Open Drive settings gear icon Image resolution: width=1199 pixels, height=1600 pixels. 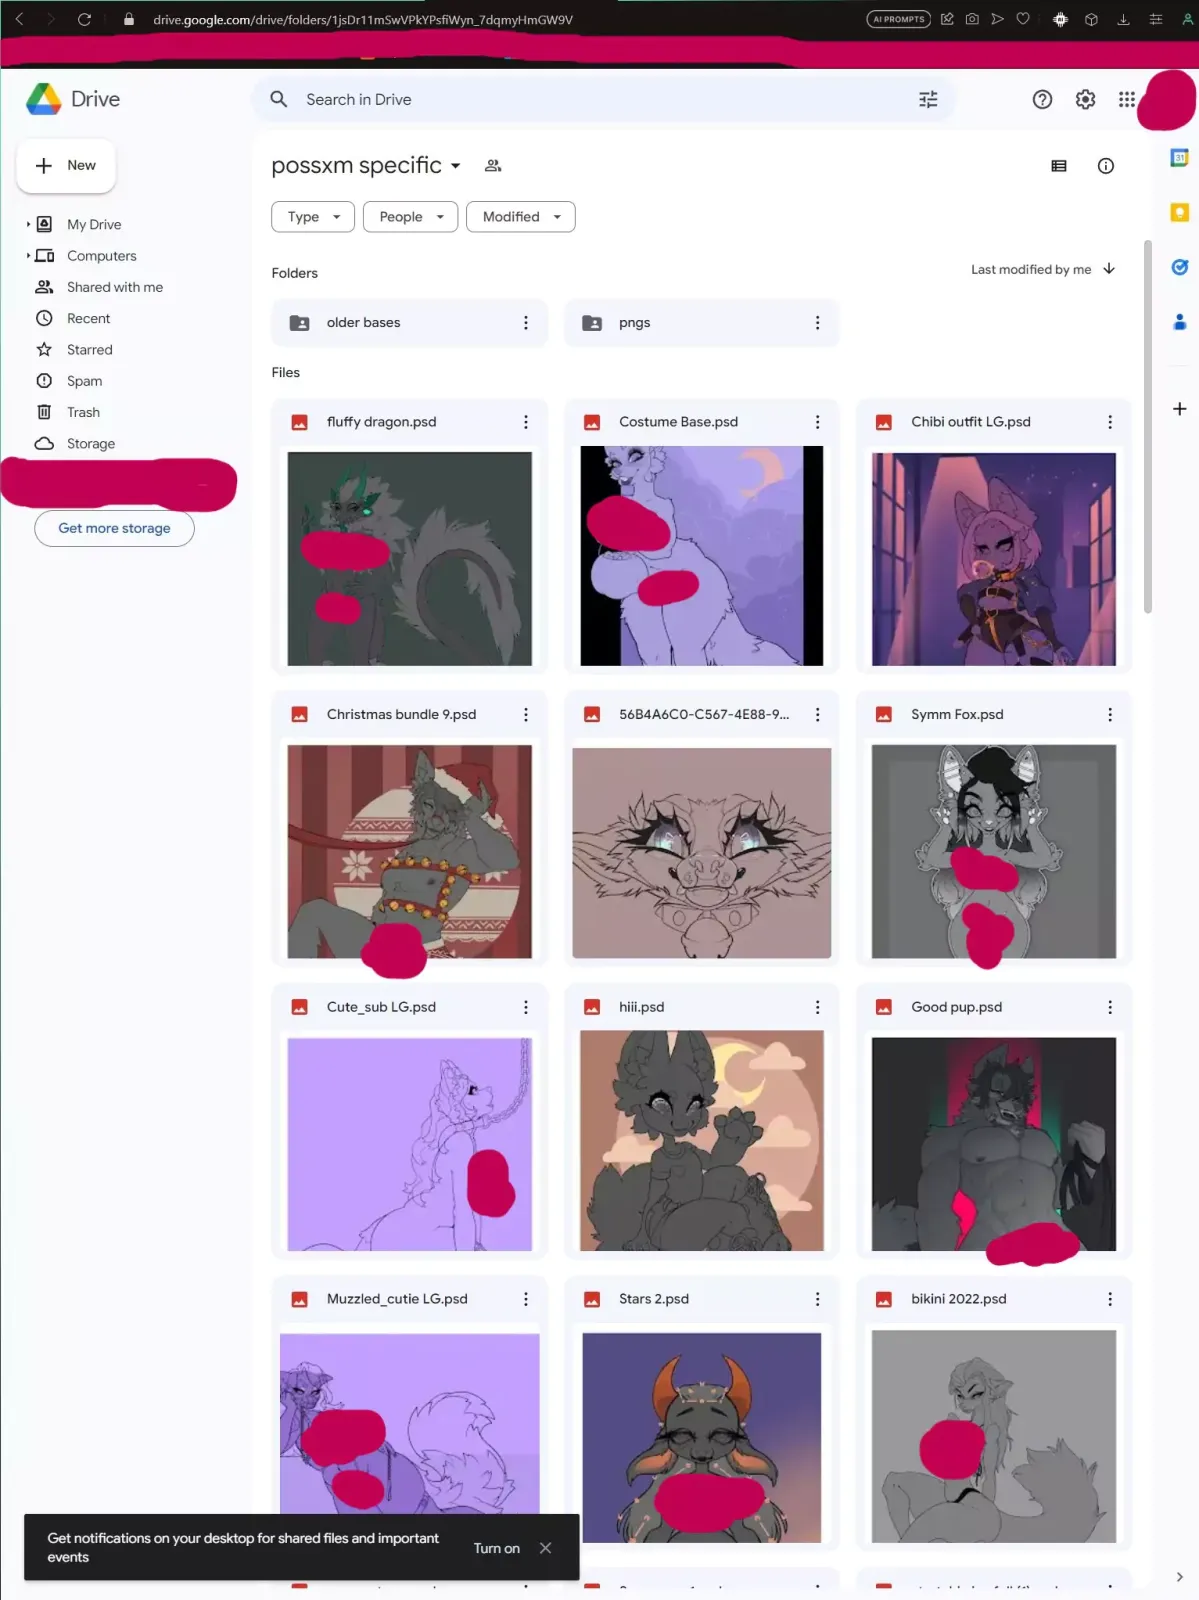(x=1085, y=99)
